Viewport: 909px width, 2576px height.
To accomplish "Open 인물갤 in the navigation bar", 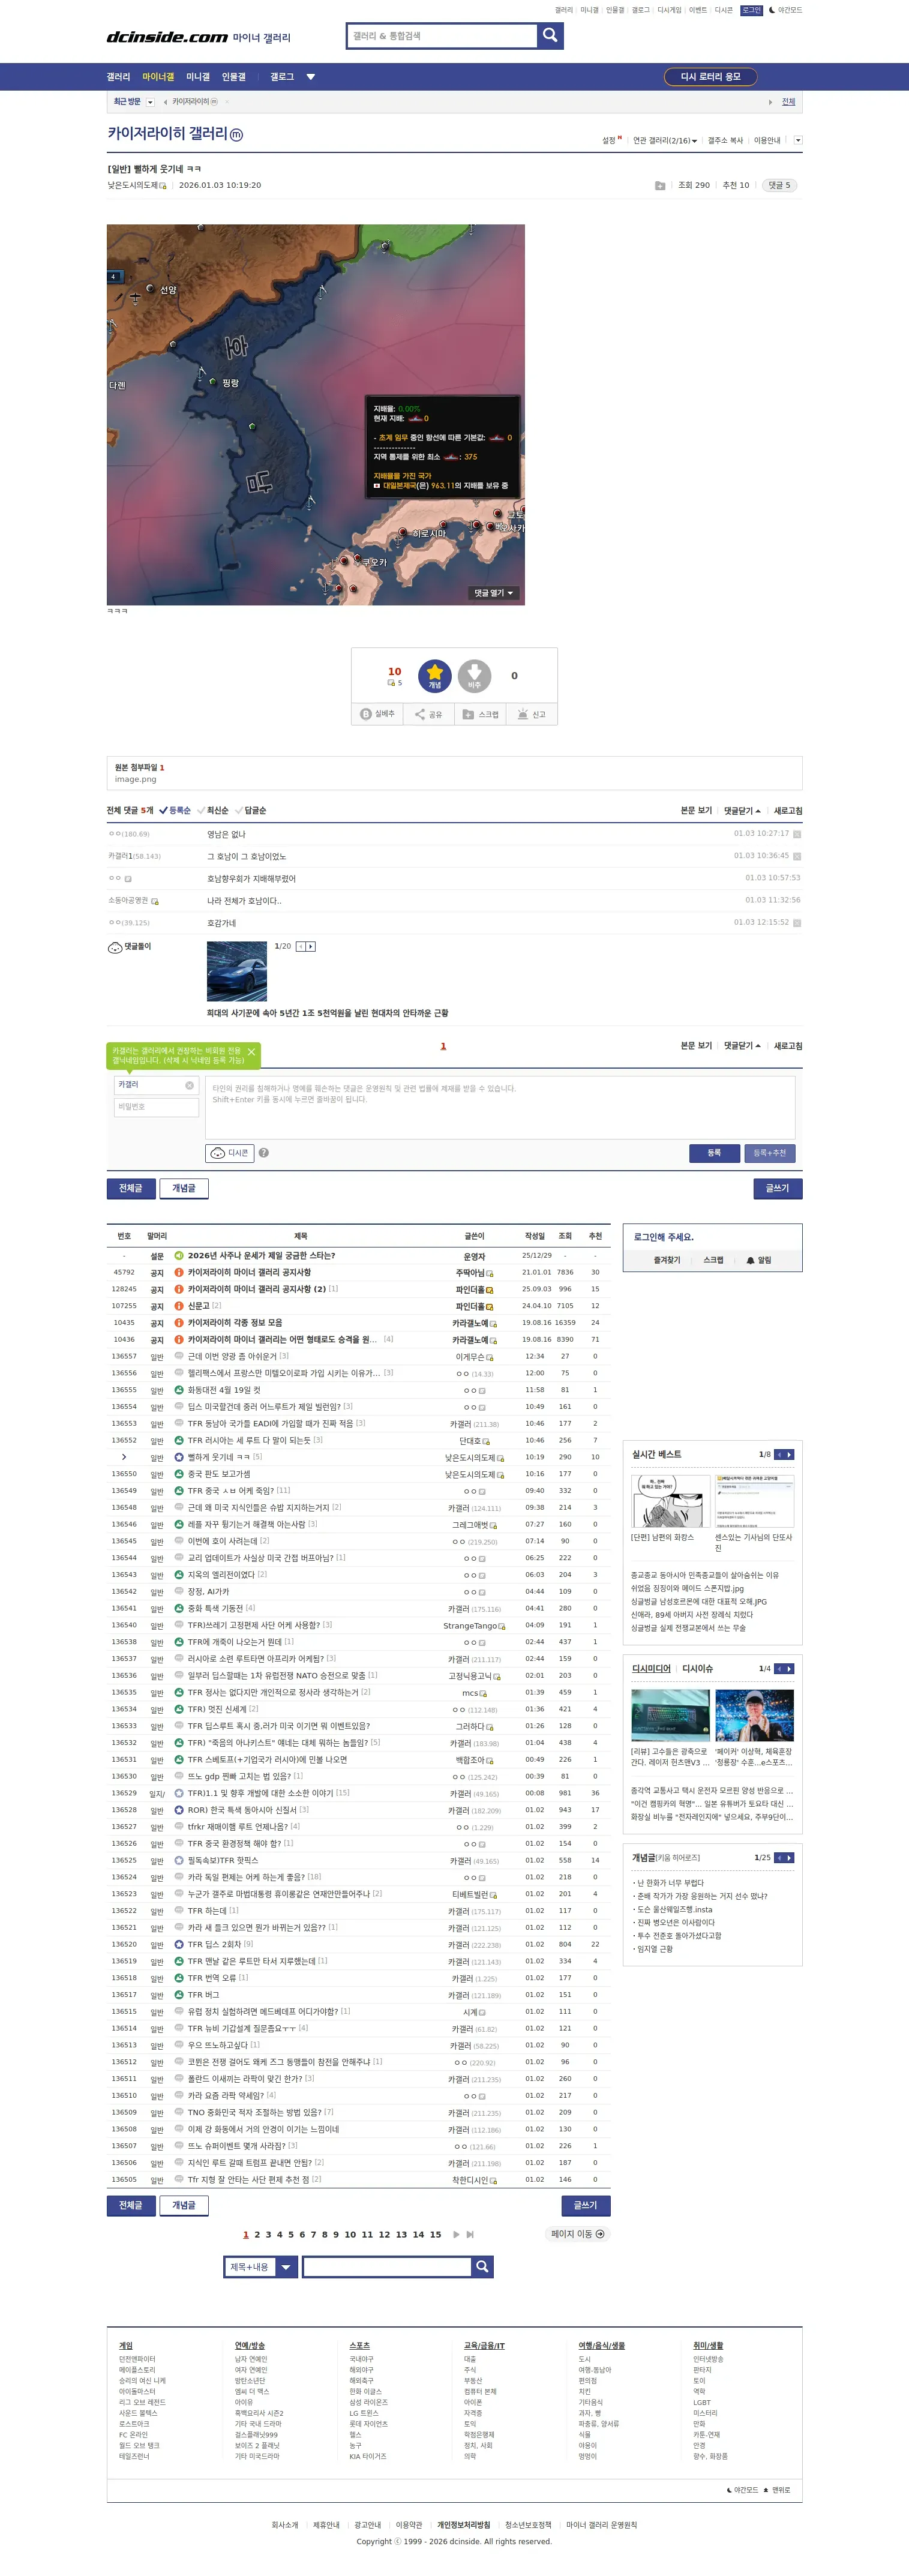I will click(x=233, y=77).
